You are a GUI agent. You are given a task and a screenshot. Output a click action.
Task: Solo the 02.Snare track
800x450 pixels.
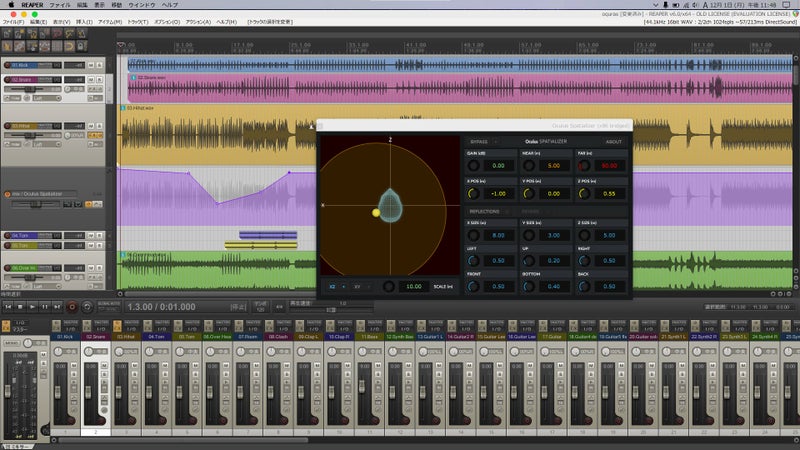coord(99,80)
